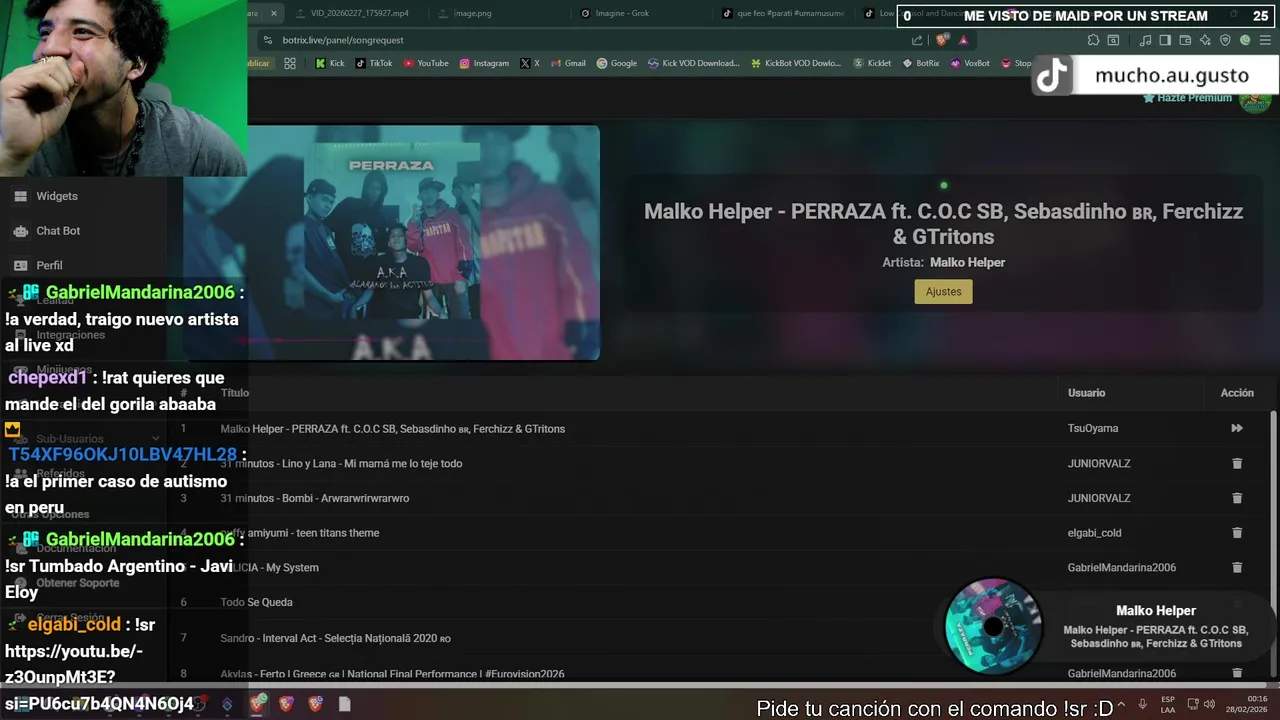Image resolution: width=1280 pixels, height=720 pixels.
Task: Delete the 'My System' song request
Action: tap(1237, 567)
